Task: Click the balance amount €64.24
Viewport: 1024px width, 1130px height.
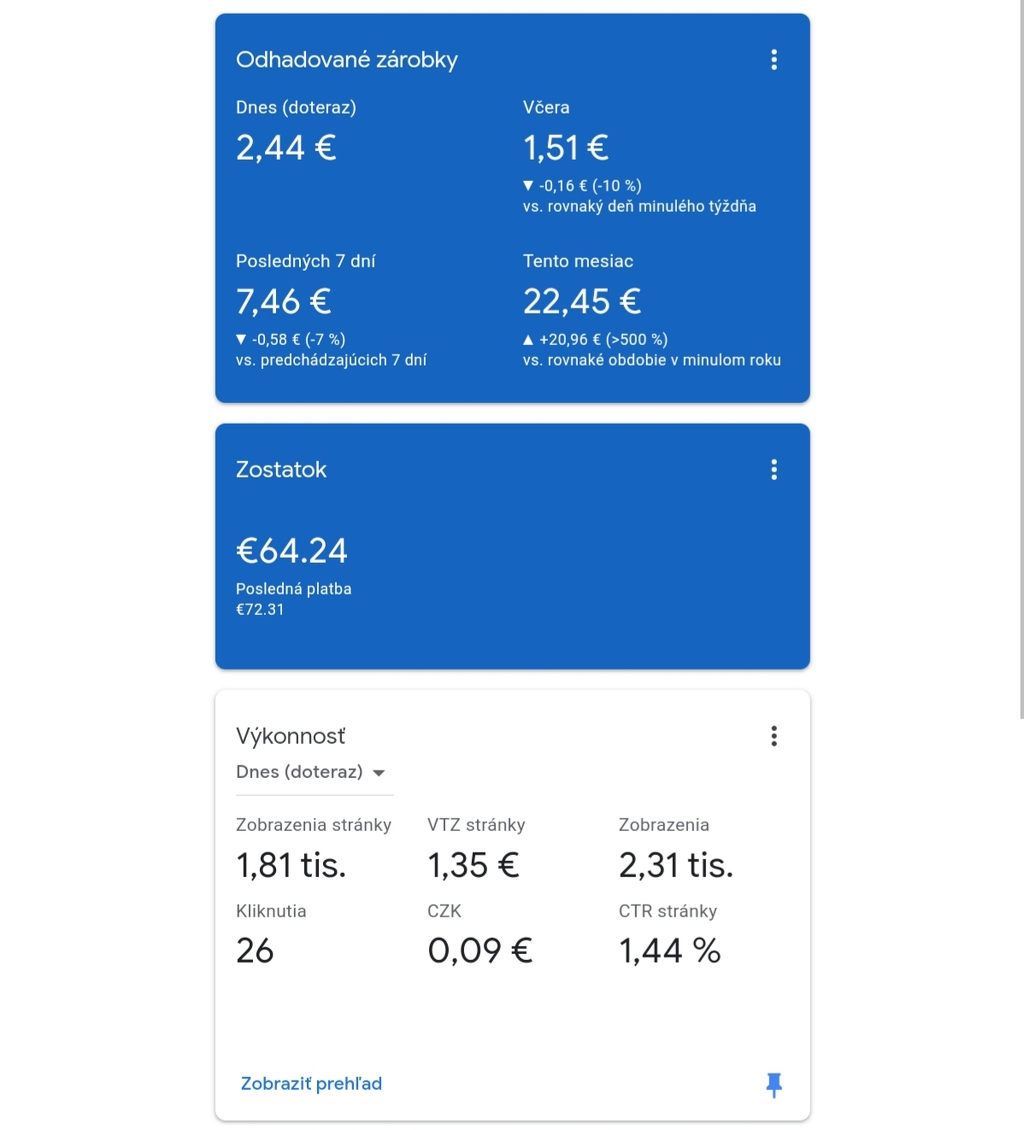Action: (x=291, y=551)
